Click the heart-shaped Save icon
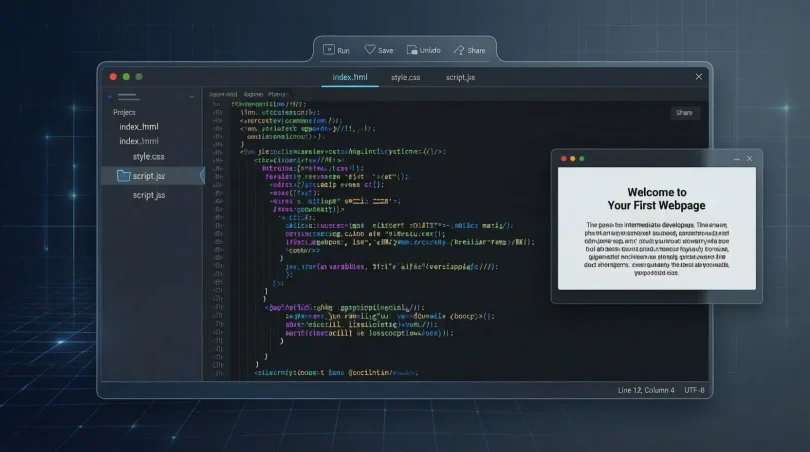 (370, 50)
